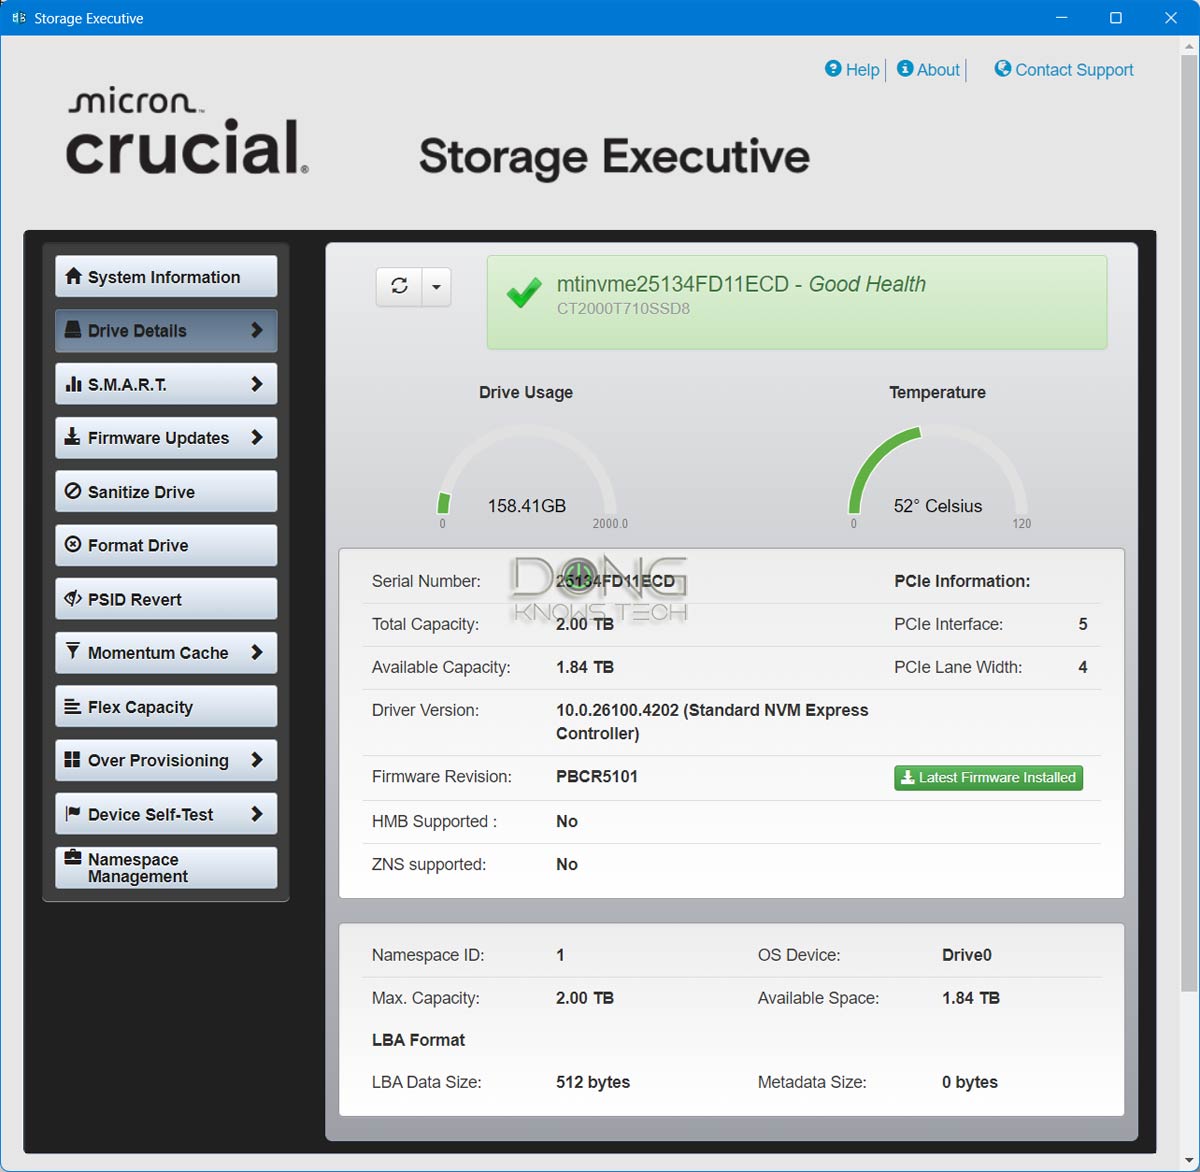Screen dimensions: 1200x1172
Task: Expand Device Self-Test chevron arrow
Action: click(x=257, y=813)
